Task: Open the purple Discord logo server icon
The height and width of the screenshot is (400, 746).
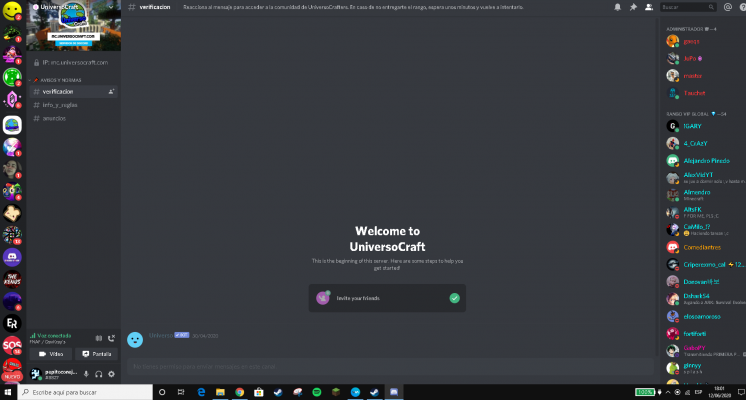Action: 12,257
